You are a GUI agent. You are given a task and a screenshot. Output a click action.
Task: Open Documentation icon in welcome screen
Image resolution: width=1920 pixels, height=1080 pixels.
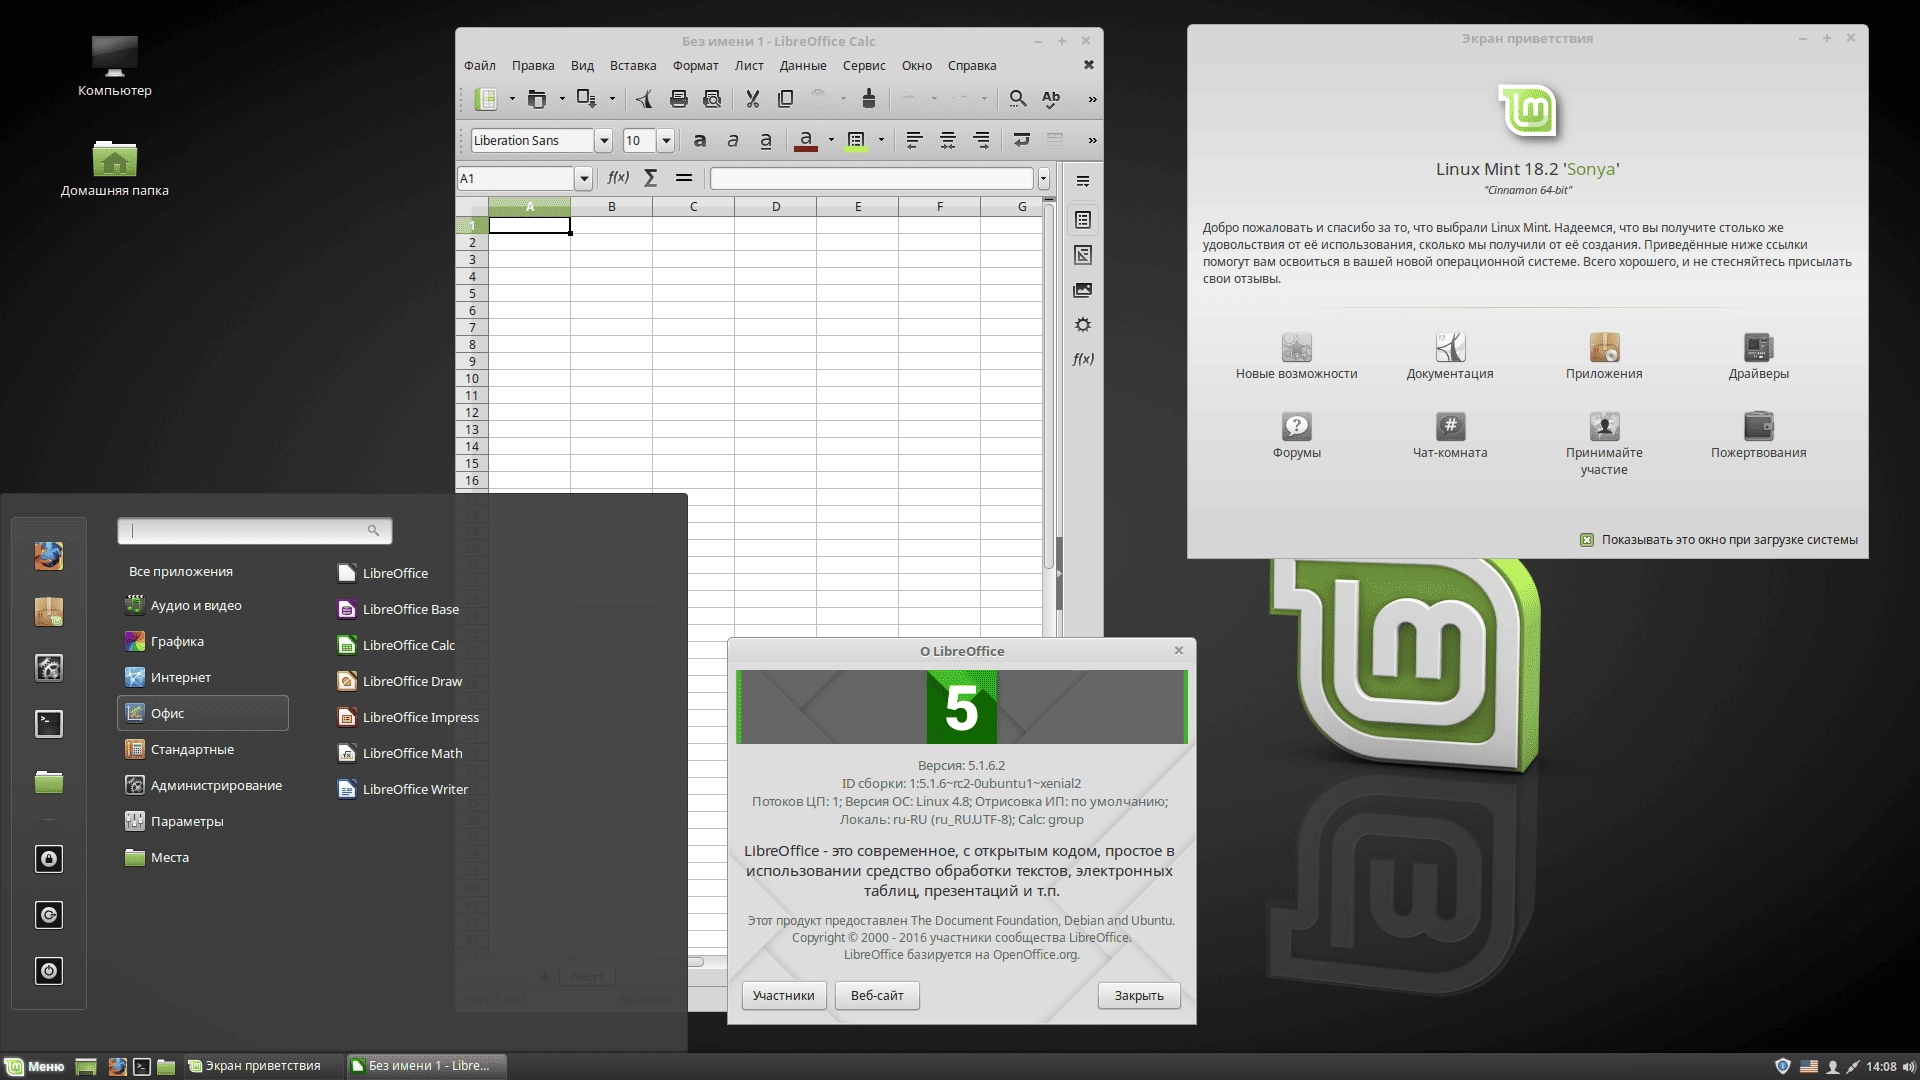tap(1450, 347)
